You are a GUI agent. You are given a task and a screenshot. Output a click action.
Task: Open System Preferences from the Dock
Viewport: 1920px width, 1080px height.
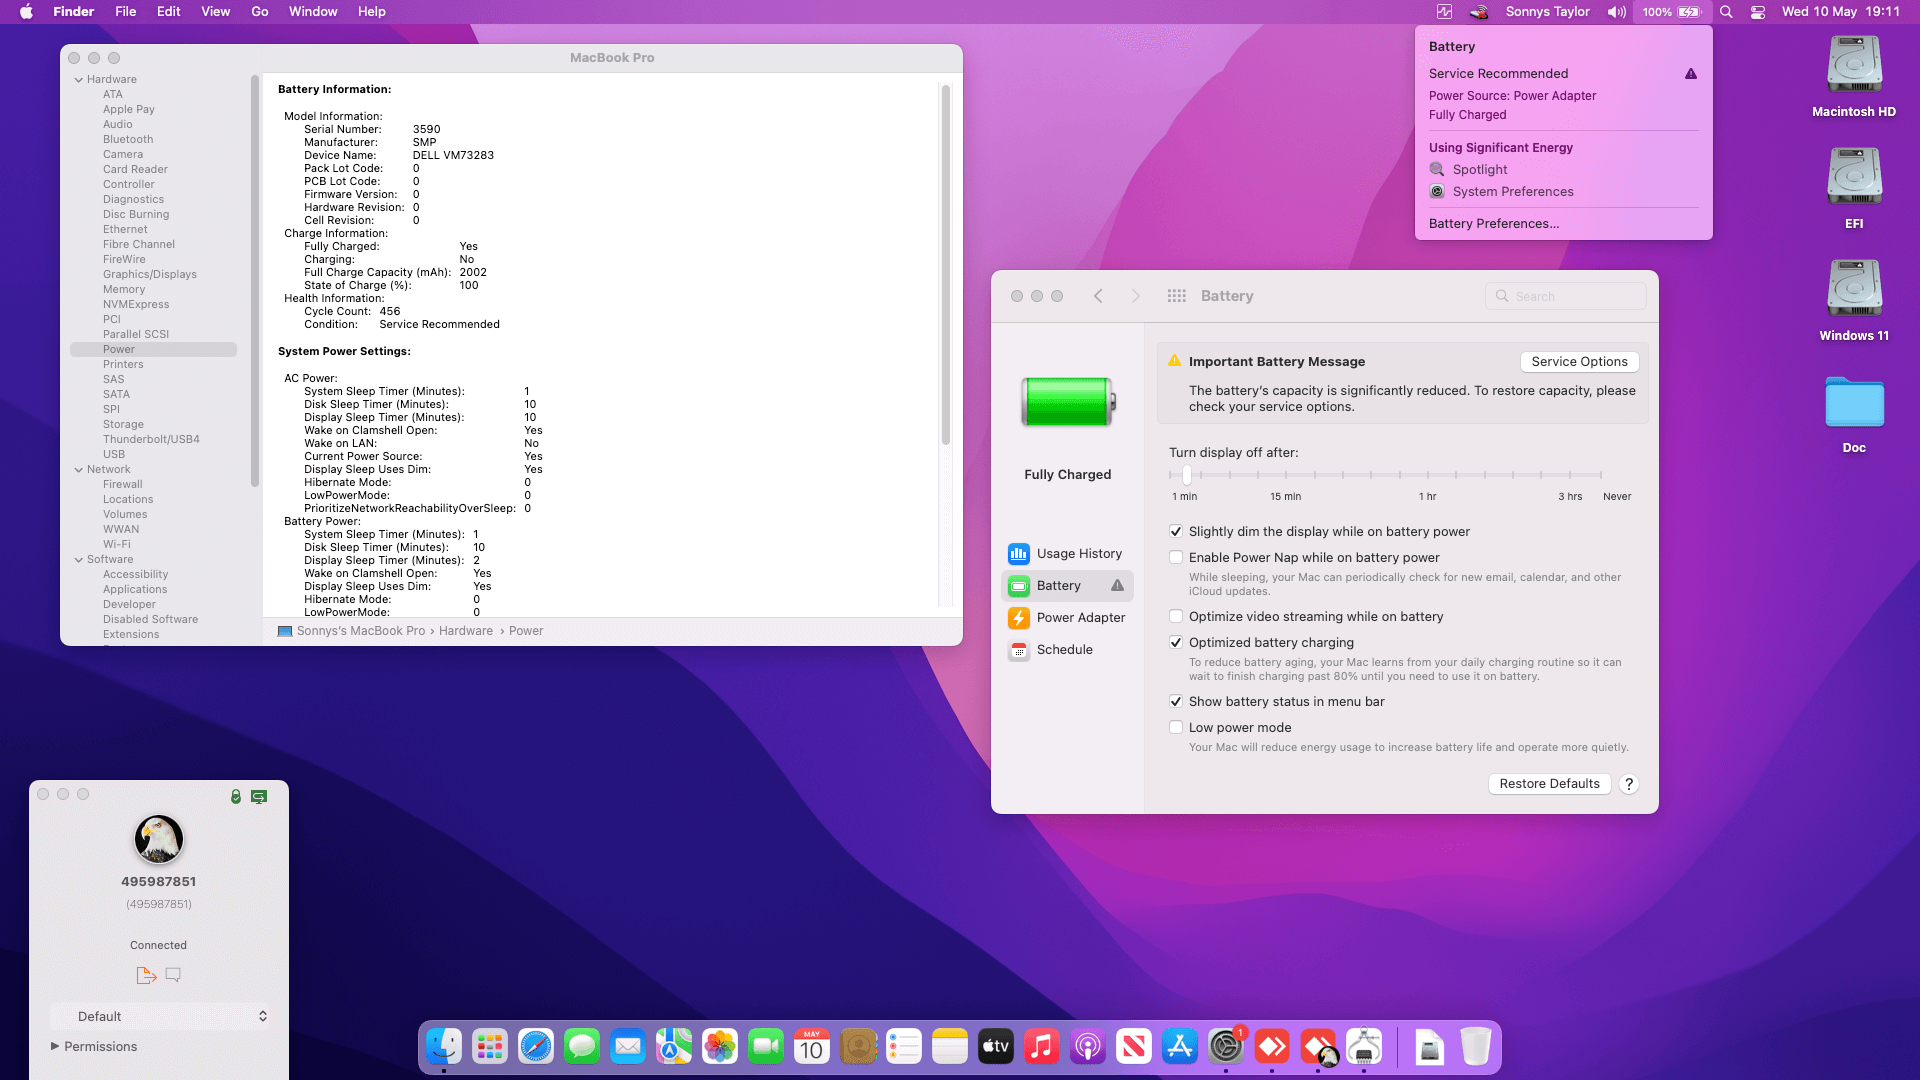click(1226, 1047)
